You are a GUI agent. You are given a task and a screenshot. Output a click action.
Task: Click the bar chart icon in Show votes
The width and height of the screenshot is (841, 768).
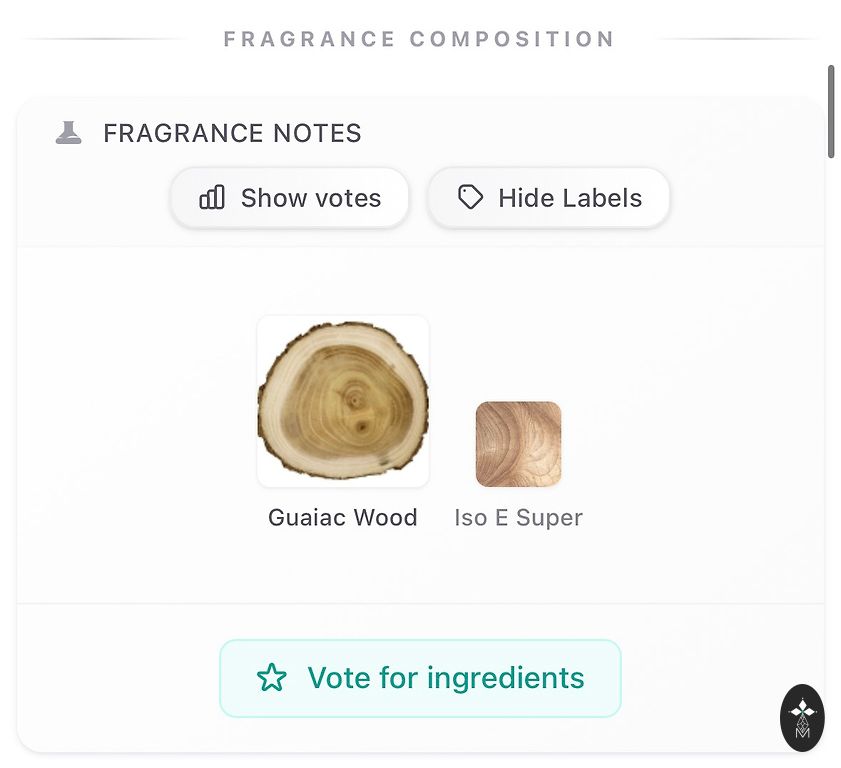click(212, 198)
